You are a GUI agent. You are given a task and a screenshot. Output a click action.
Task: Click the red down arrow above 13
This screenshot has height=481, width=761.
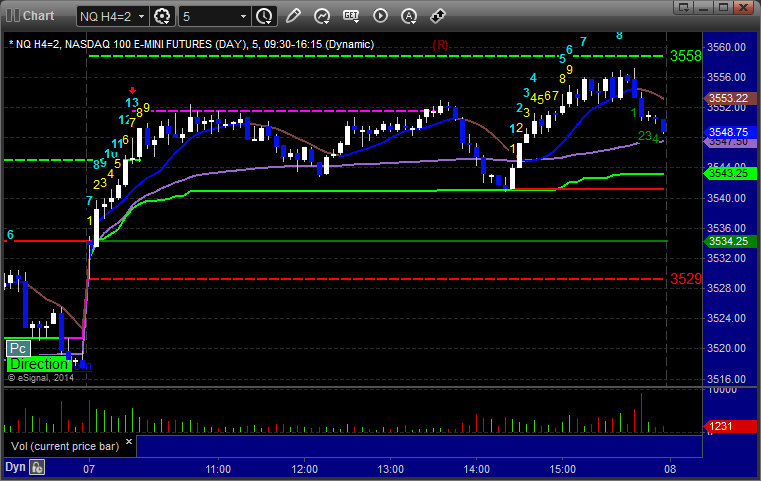(132, 90)
